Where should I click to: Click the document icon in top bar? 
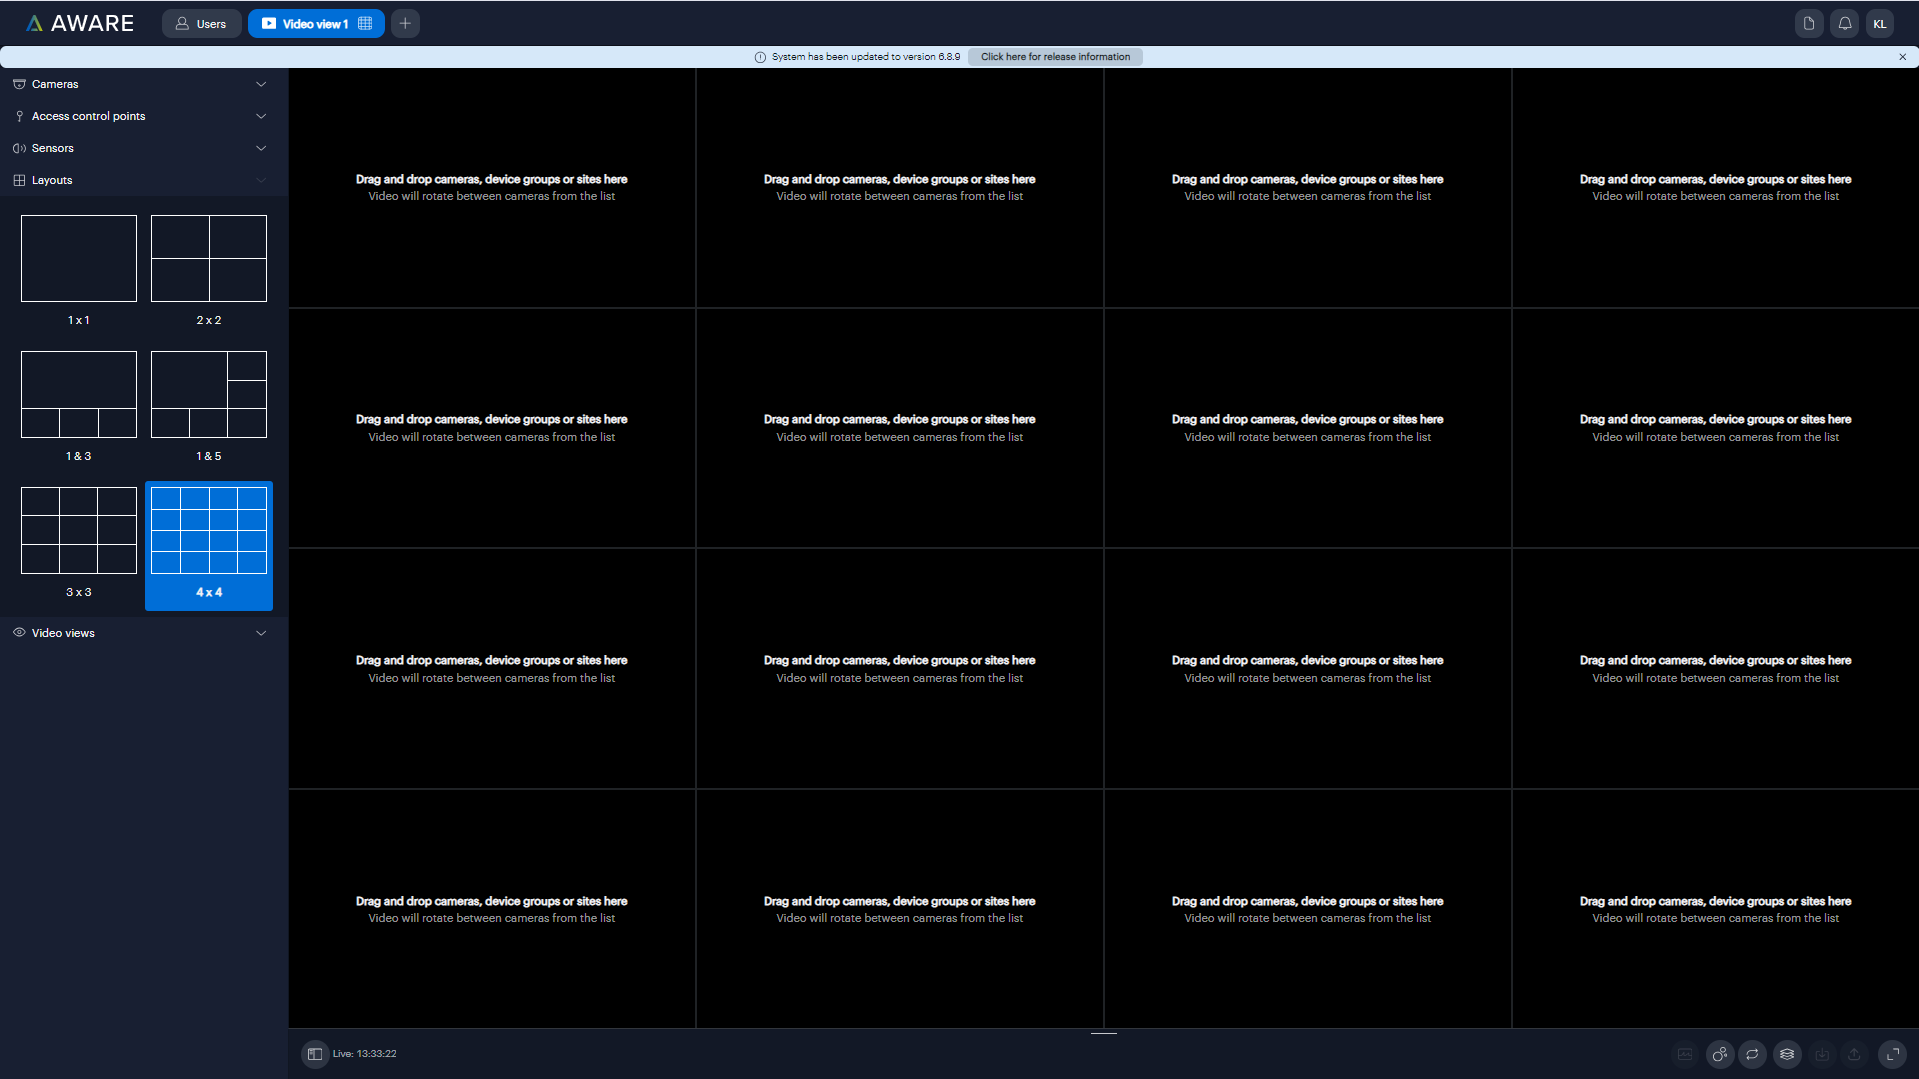tap(1808, 24)
